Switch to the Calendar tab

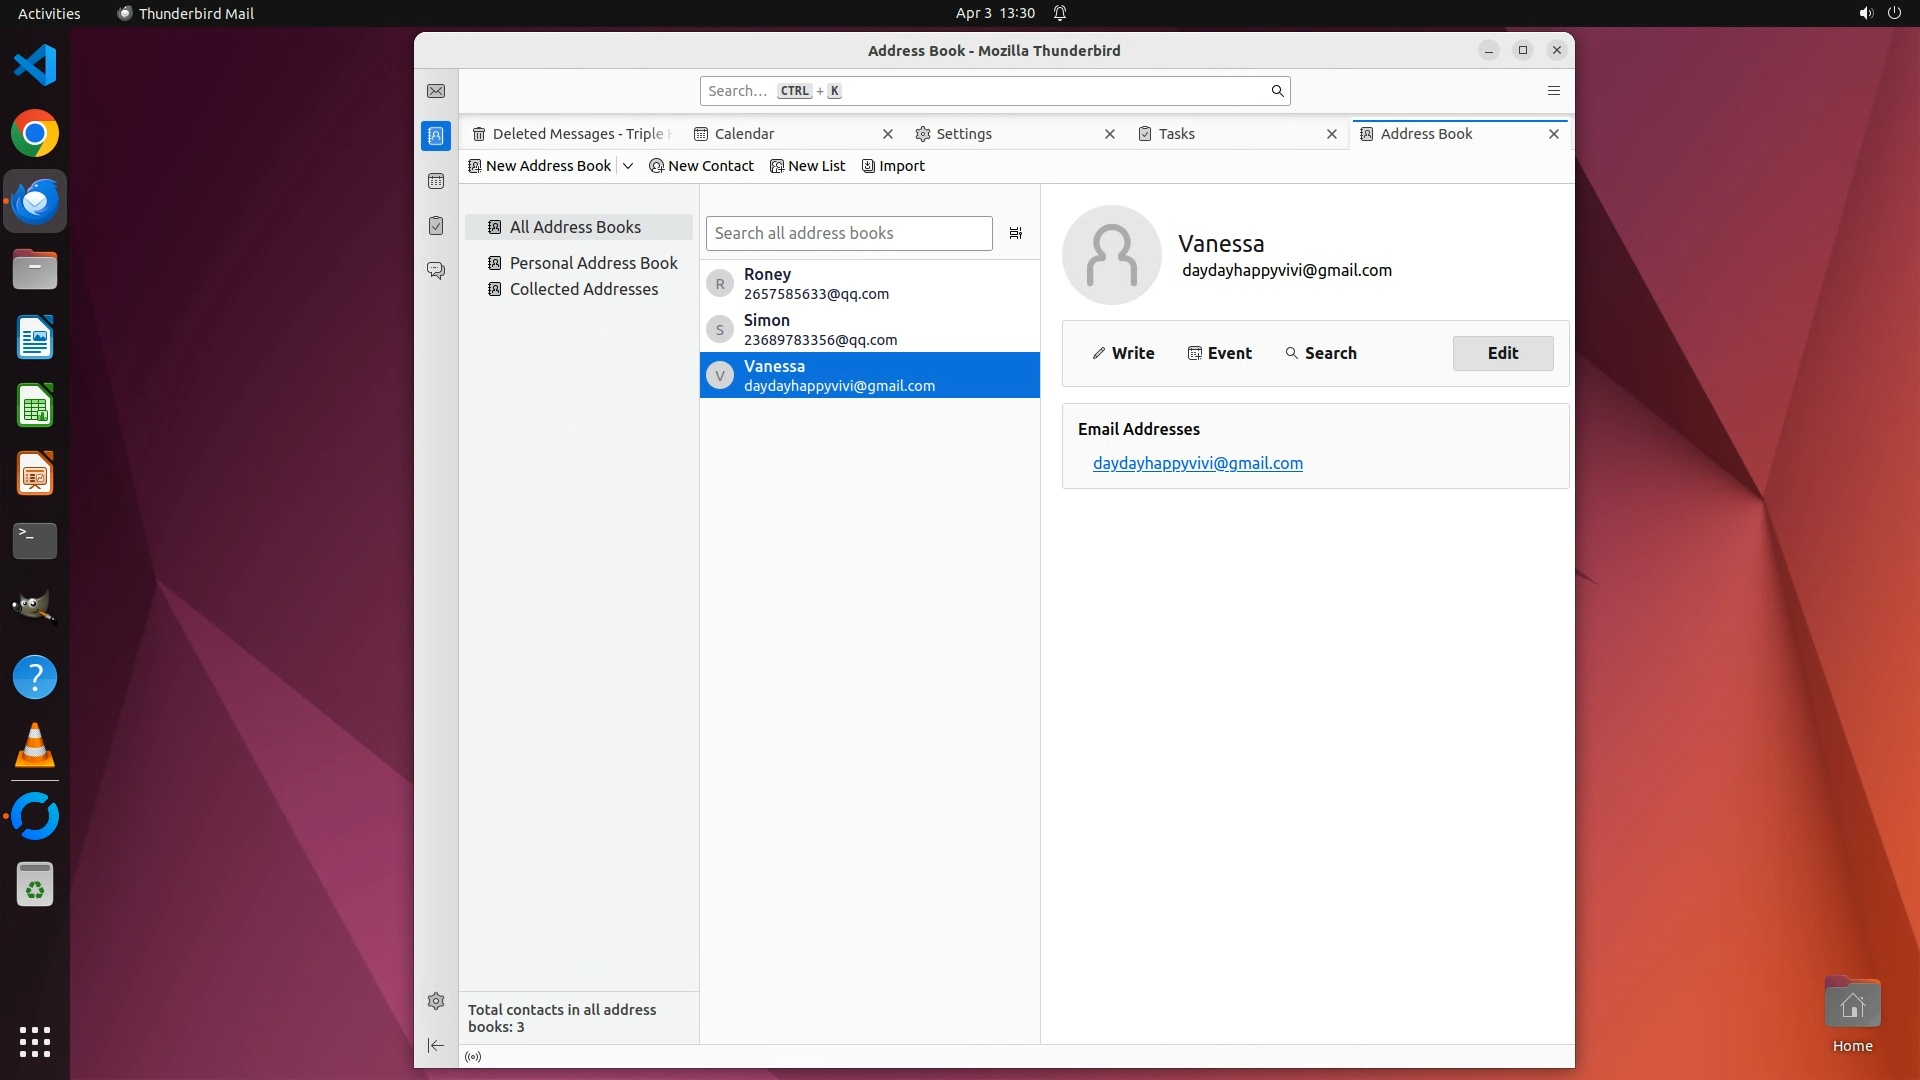click(744, 134)
